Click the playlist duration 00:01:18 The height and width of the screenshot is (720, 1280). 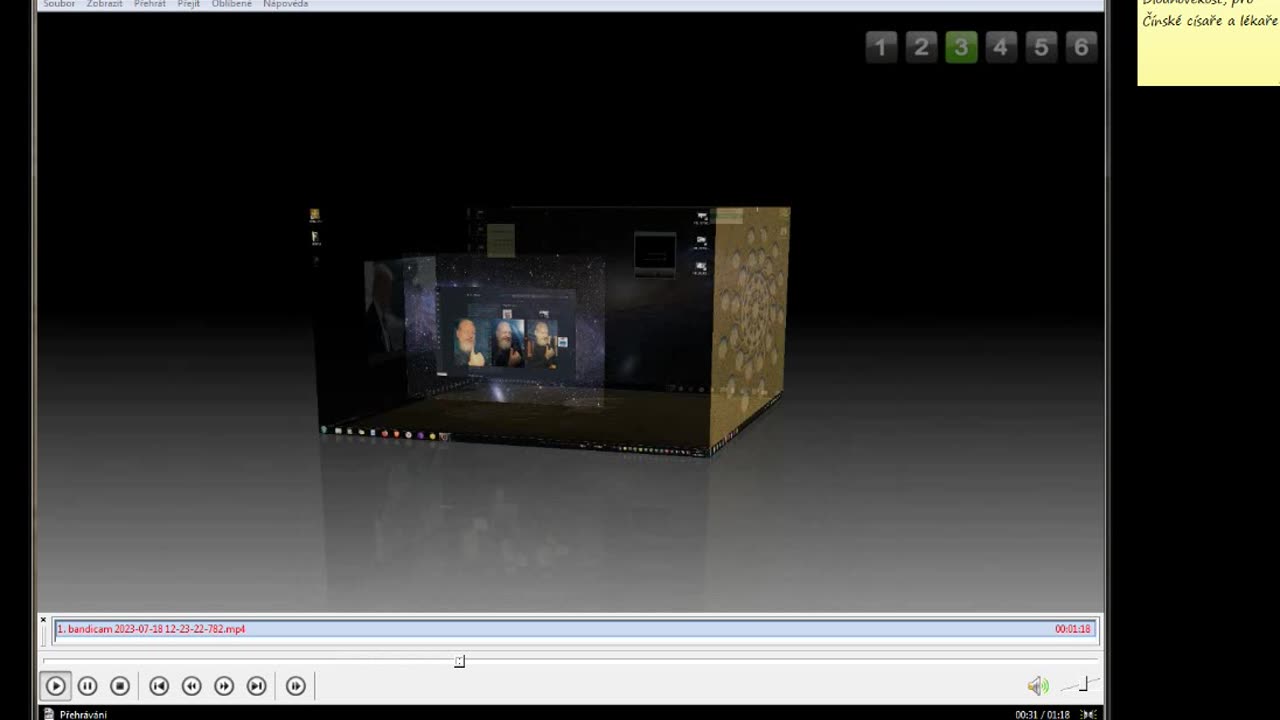tap(1072, 629)
